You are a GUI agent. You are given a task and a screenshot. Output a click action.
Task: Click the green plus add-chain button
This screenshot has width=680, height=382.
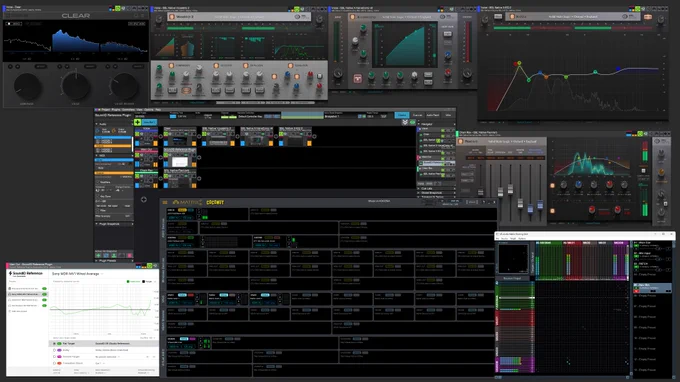[x=137, y=122]
